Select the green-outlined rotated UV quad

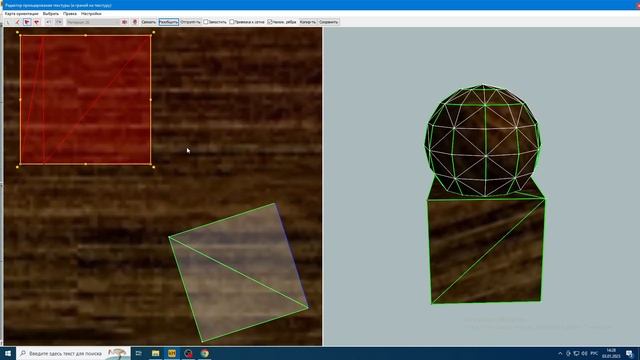239,273
